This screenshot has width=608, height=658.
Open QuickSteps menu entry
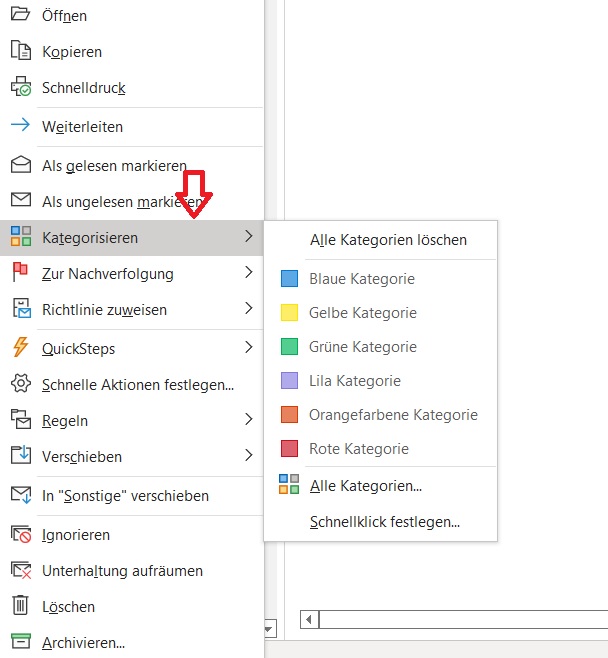click(x=132, y=348)
